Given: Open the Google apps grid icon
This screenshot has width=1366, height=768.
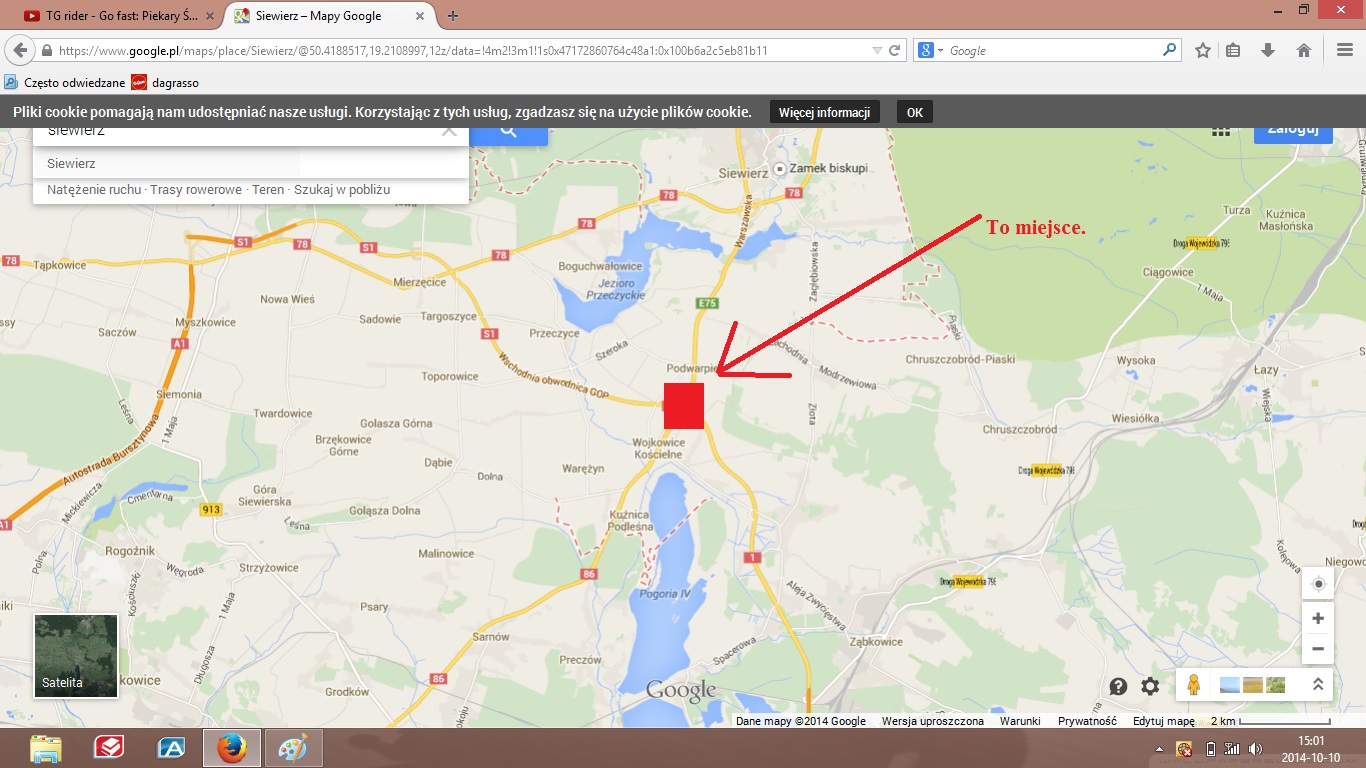Looking at the screenshot, I should 1220,131.
